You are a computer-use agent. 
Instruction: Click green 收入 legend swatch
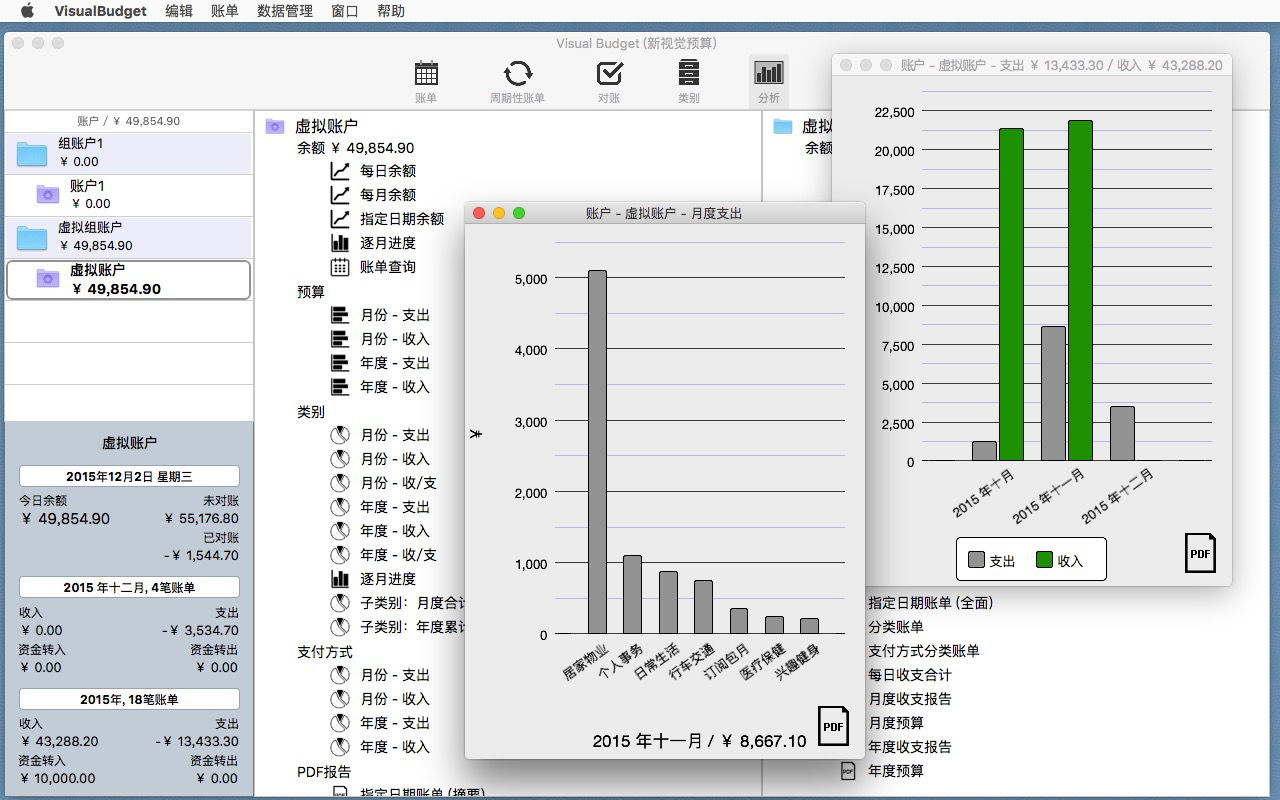(1044, 560)
